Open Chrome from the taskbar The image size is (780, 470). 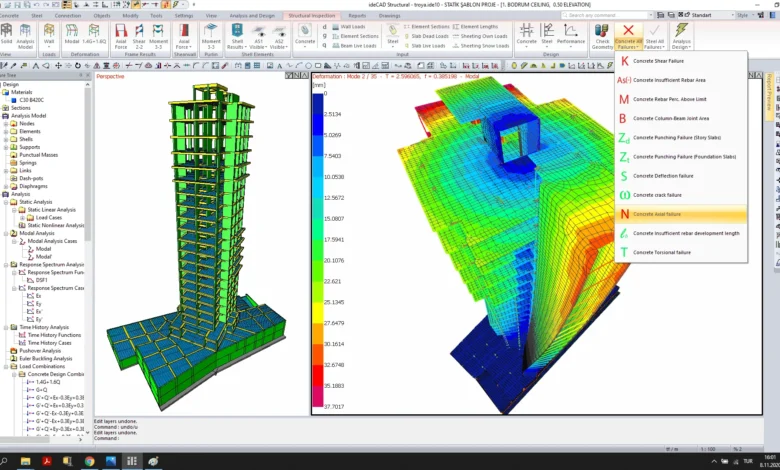tap(90, 461)
